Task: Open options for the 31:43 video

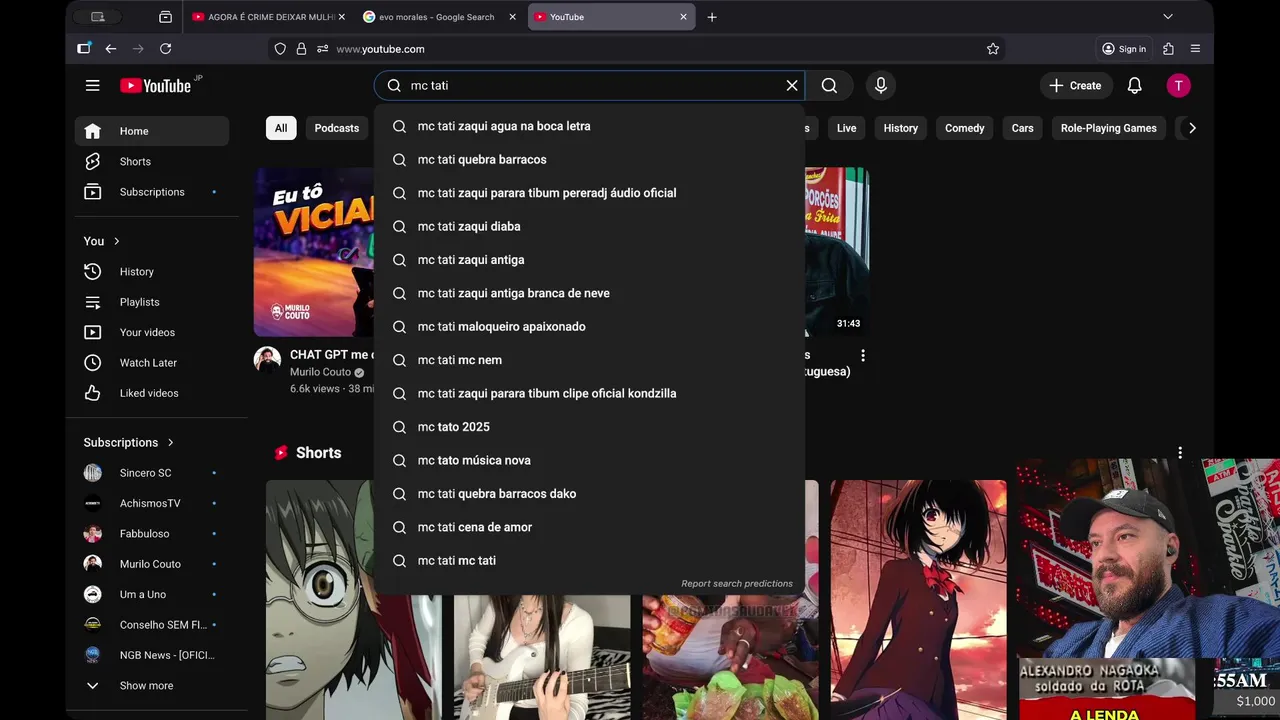Action: (x=862, y=355)
